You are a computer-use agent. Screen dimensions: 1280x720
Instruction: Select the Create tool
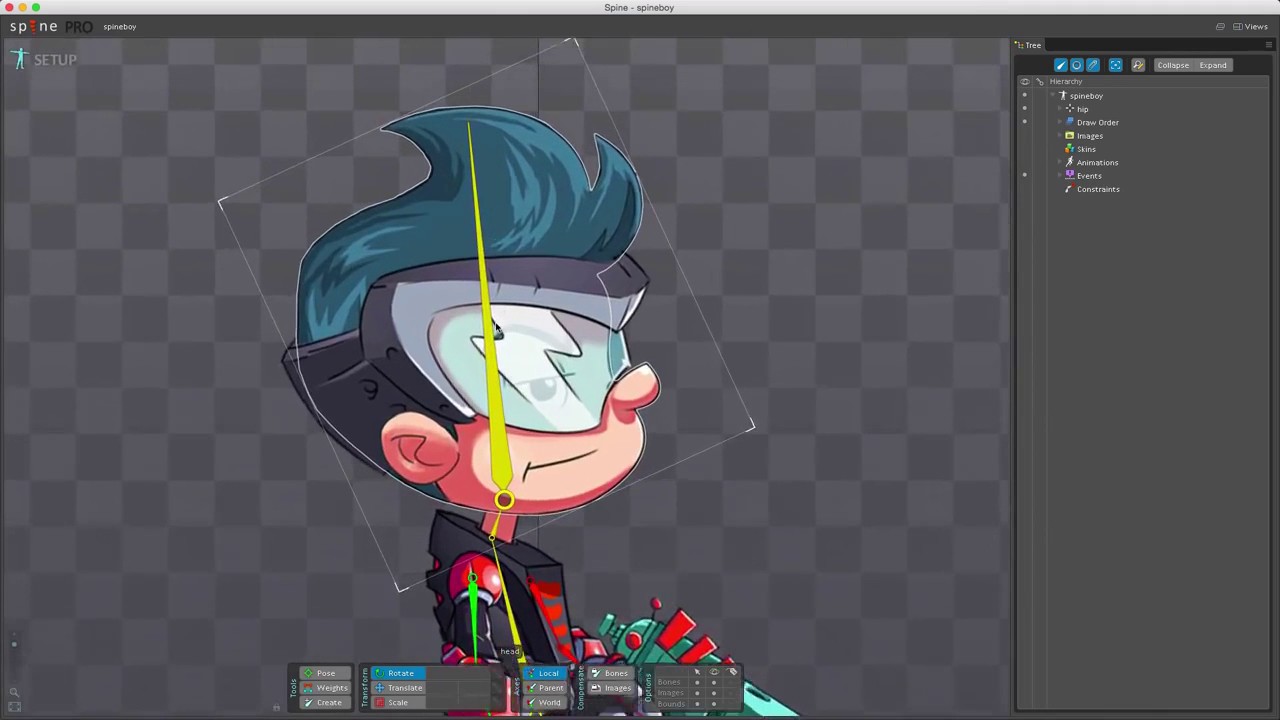325,702
